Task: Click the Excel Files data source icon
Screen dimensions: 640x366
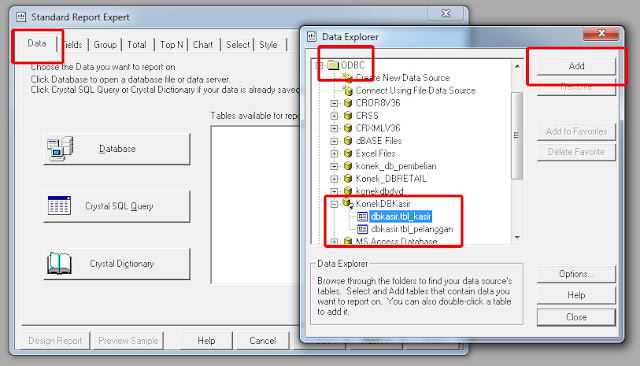Action: [x=348, y=153]
